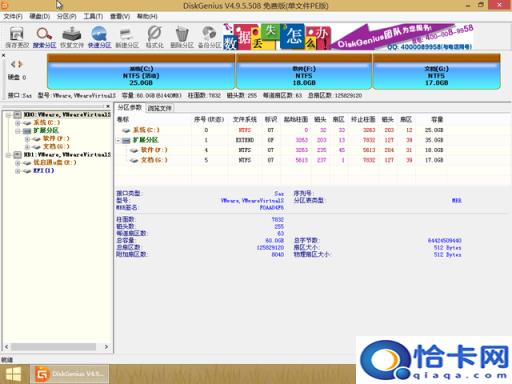This screenshot has width=512, height=384.
Task: Select the F: 18.0GB partition bar
Action: pos(304,71)
